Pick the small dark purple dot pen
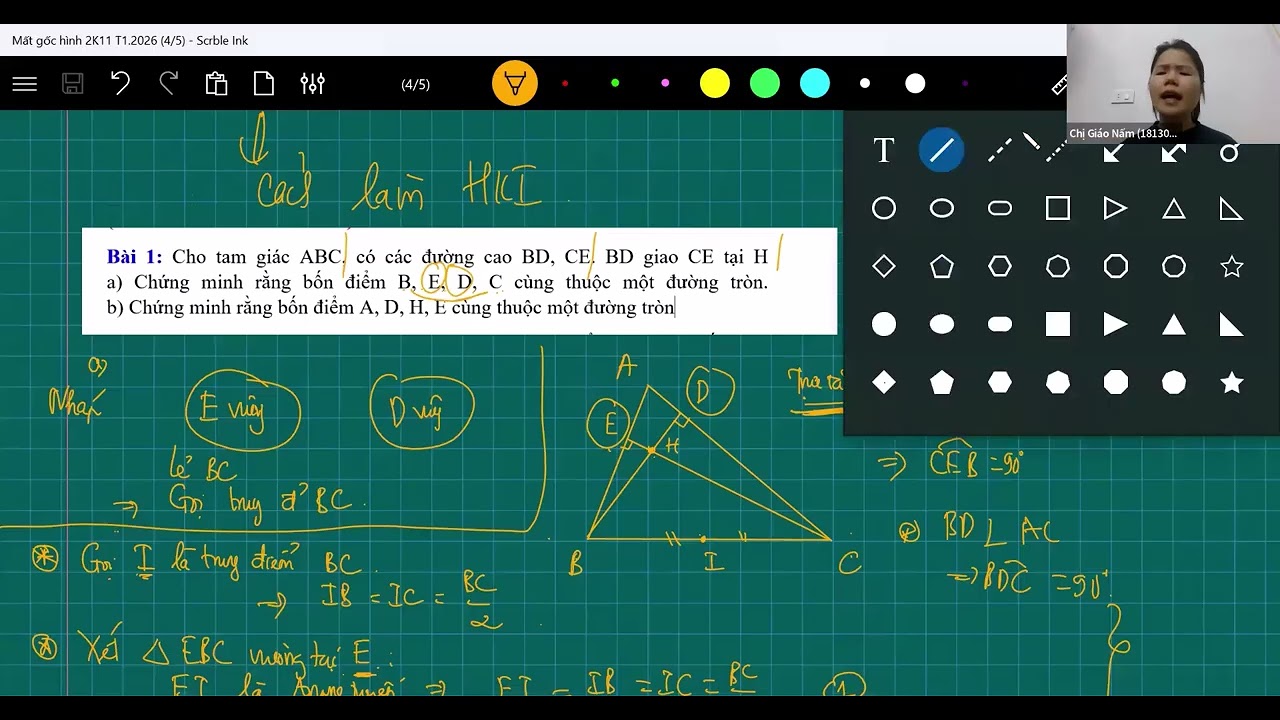The image size is (1280, 720). pos(965,83)
